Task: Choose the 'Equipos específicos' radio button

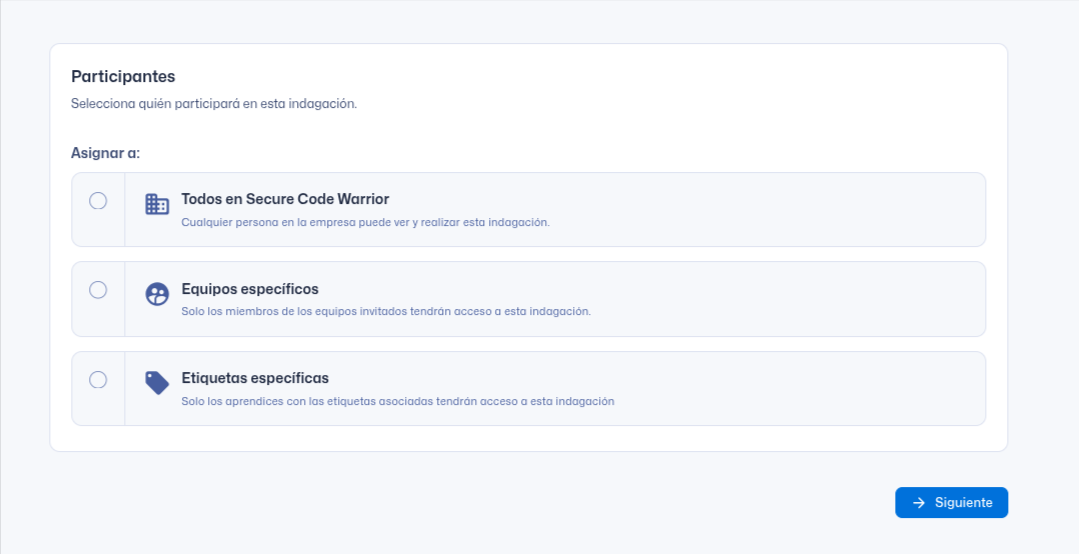Action: coord(98,290)
